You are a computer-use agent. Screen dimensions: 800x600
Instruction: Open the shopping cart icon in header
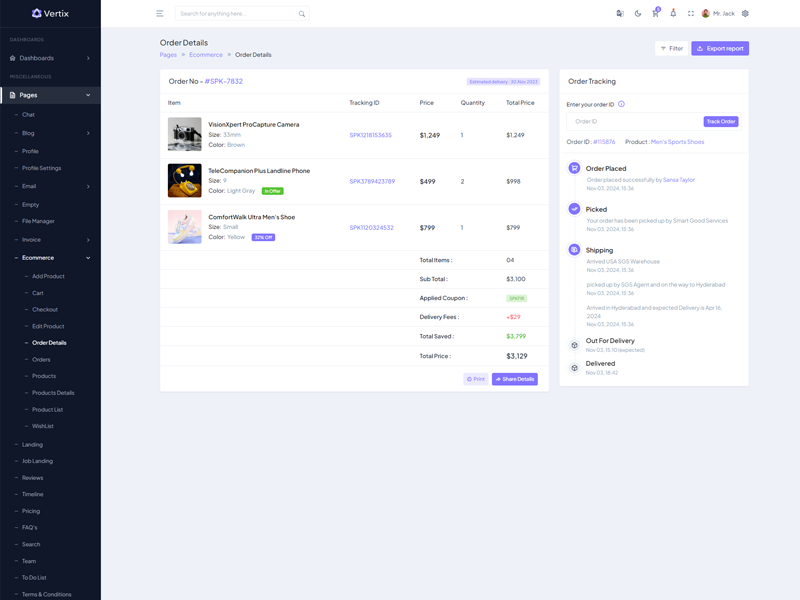tap(655, 14)
